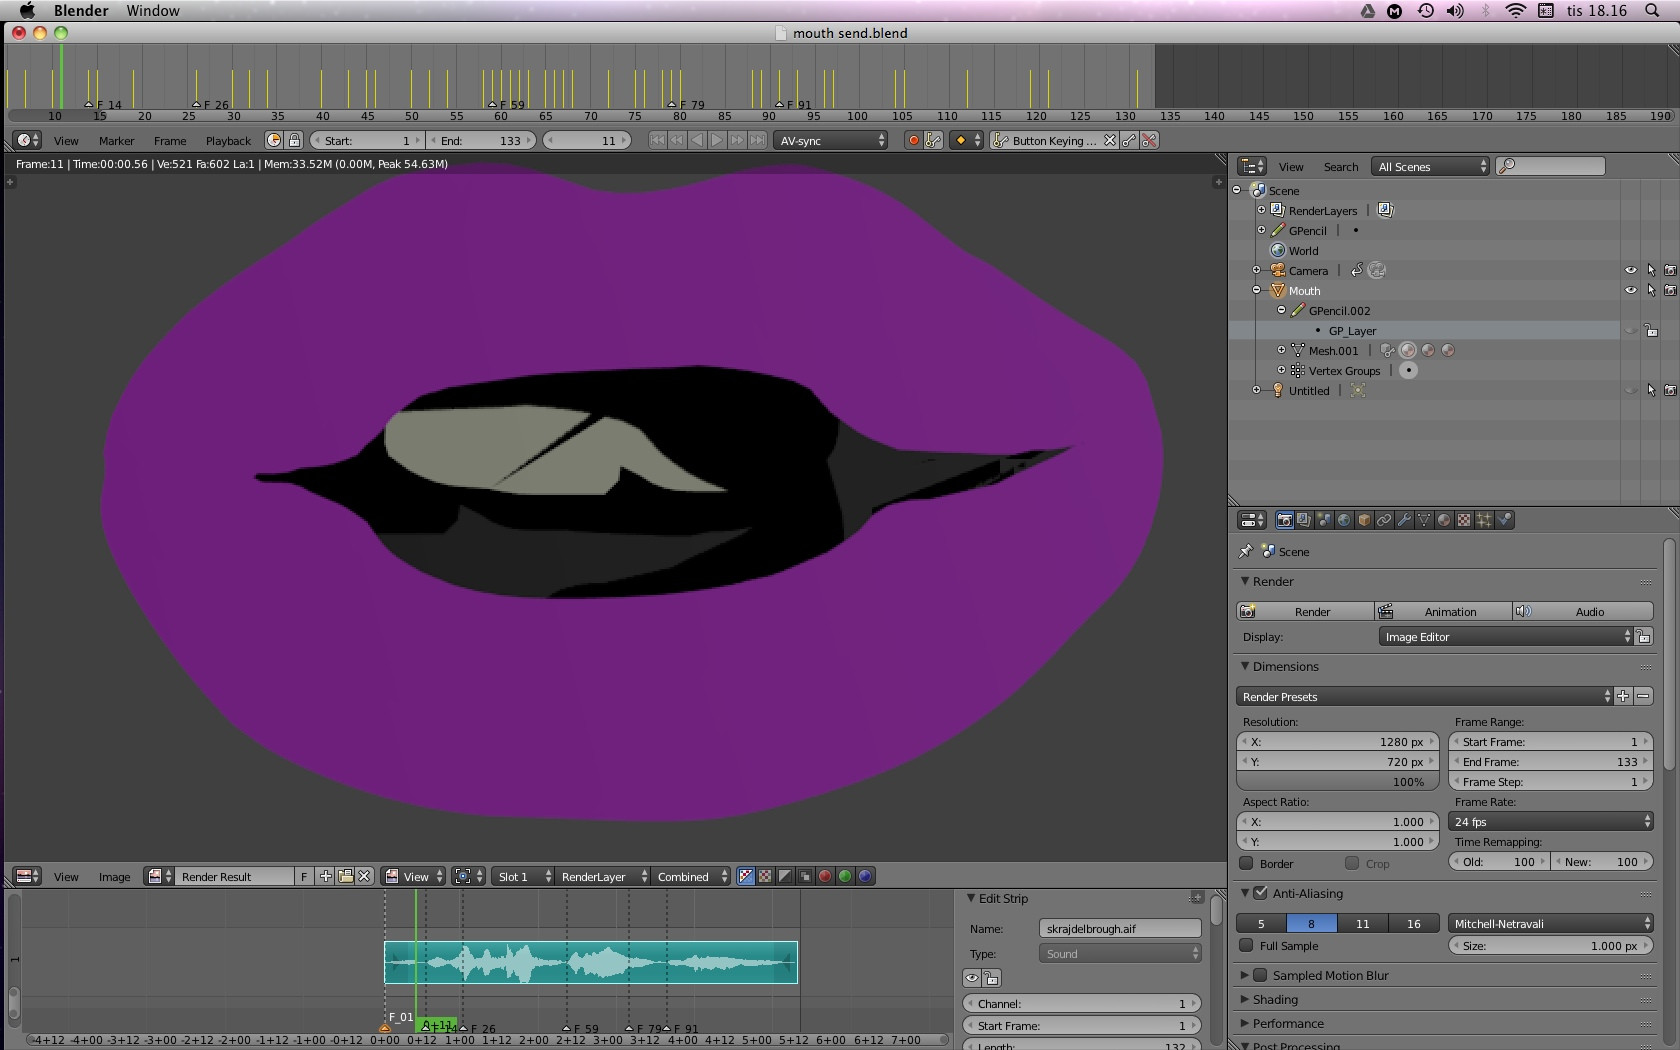Open the World properties tab
The height and width of the screenshot is (1050, 1680).
coord(1344,520)
